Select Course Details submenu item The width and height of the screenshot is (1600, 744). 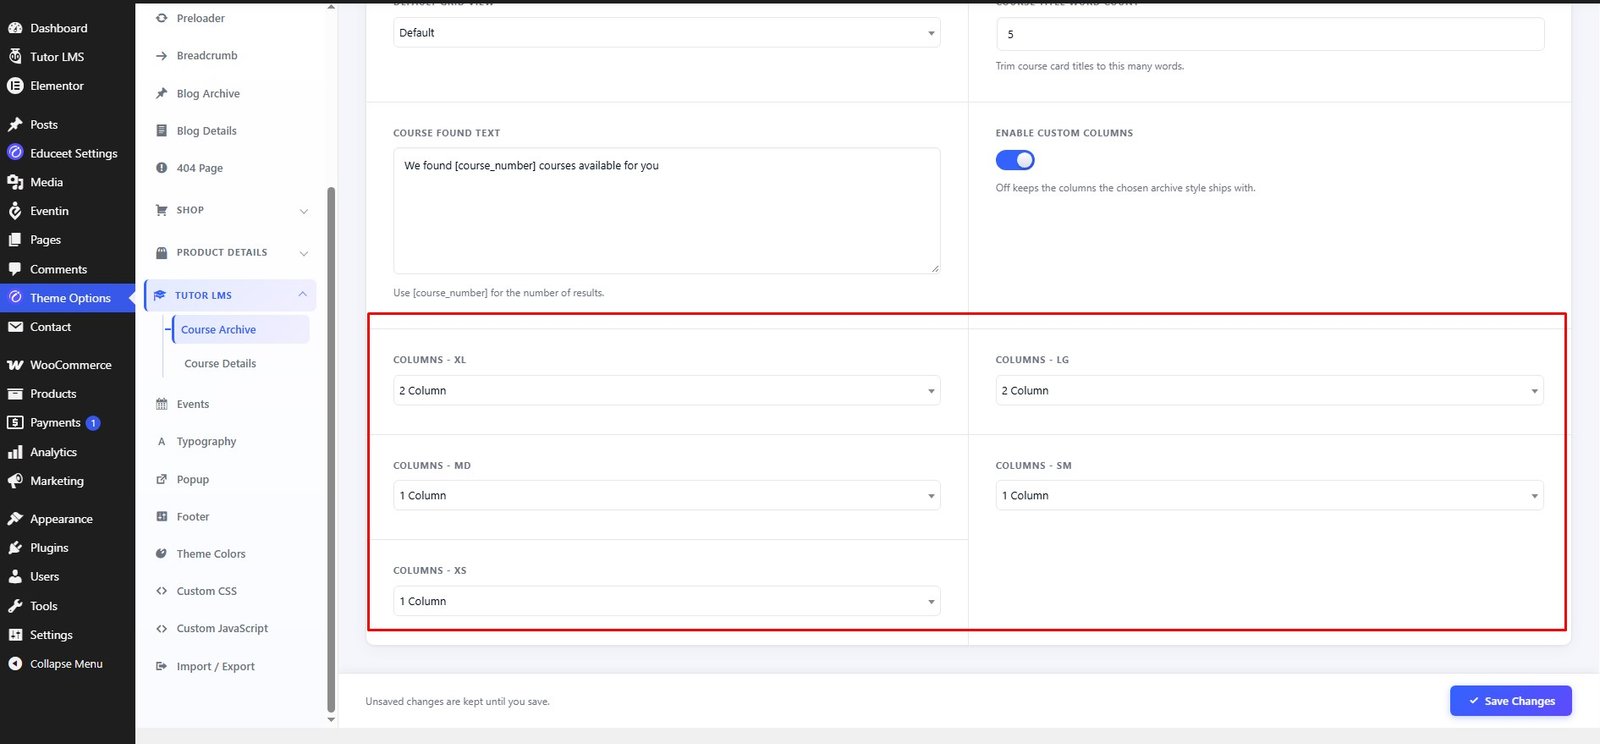coord(220,364)
